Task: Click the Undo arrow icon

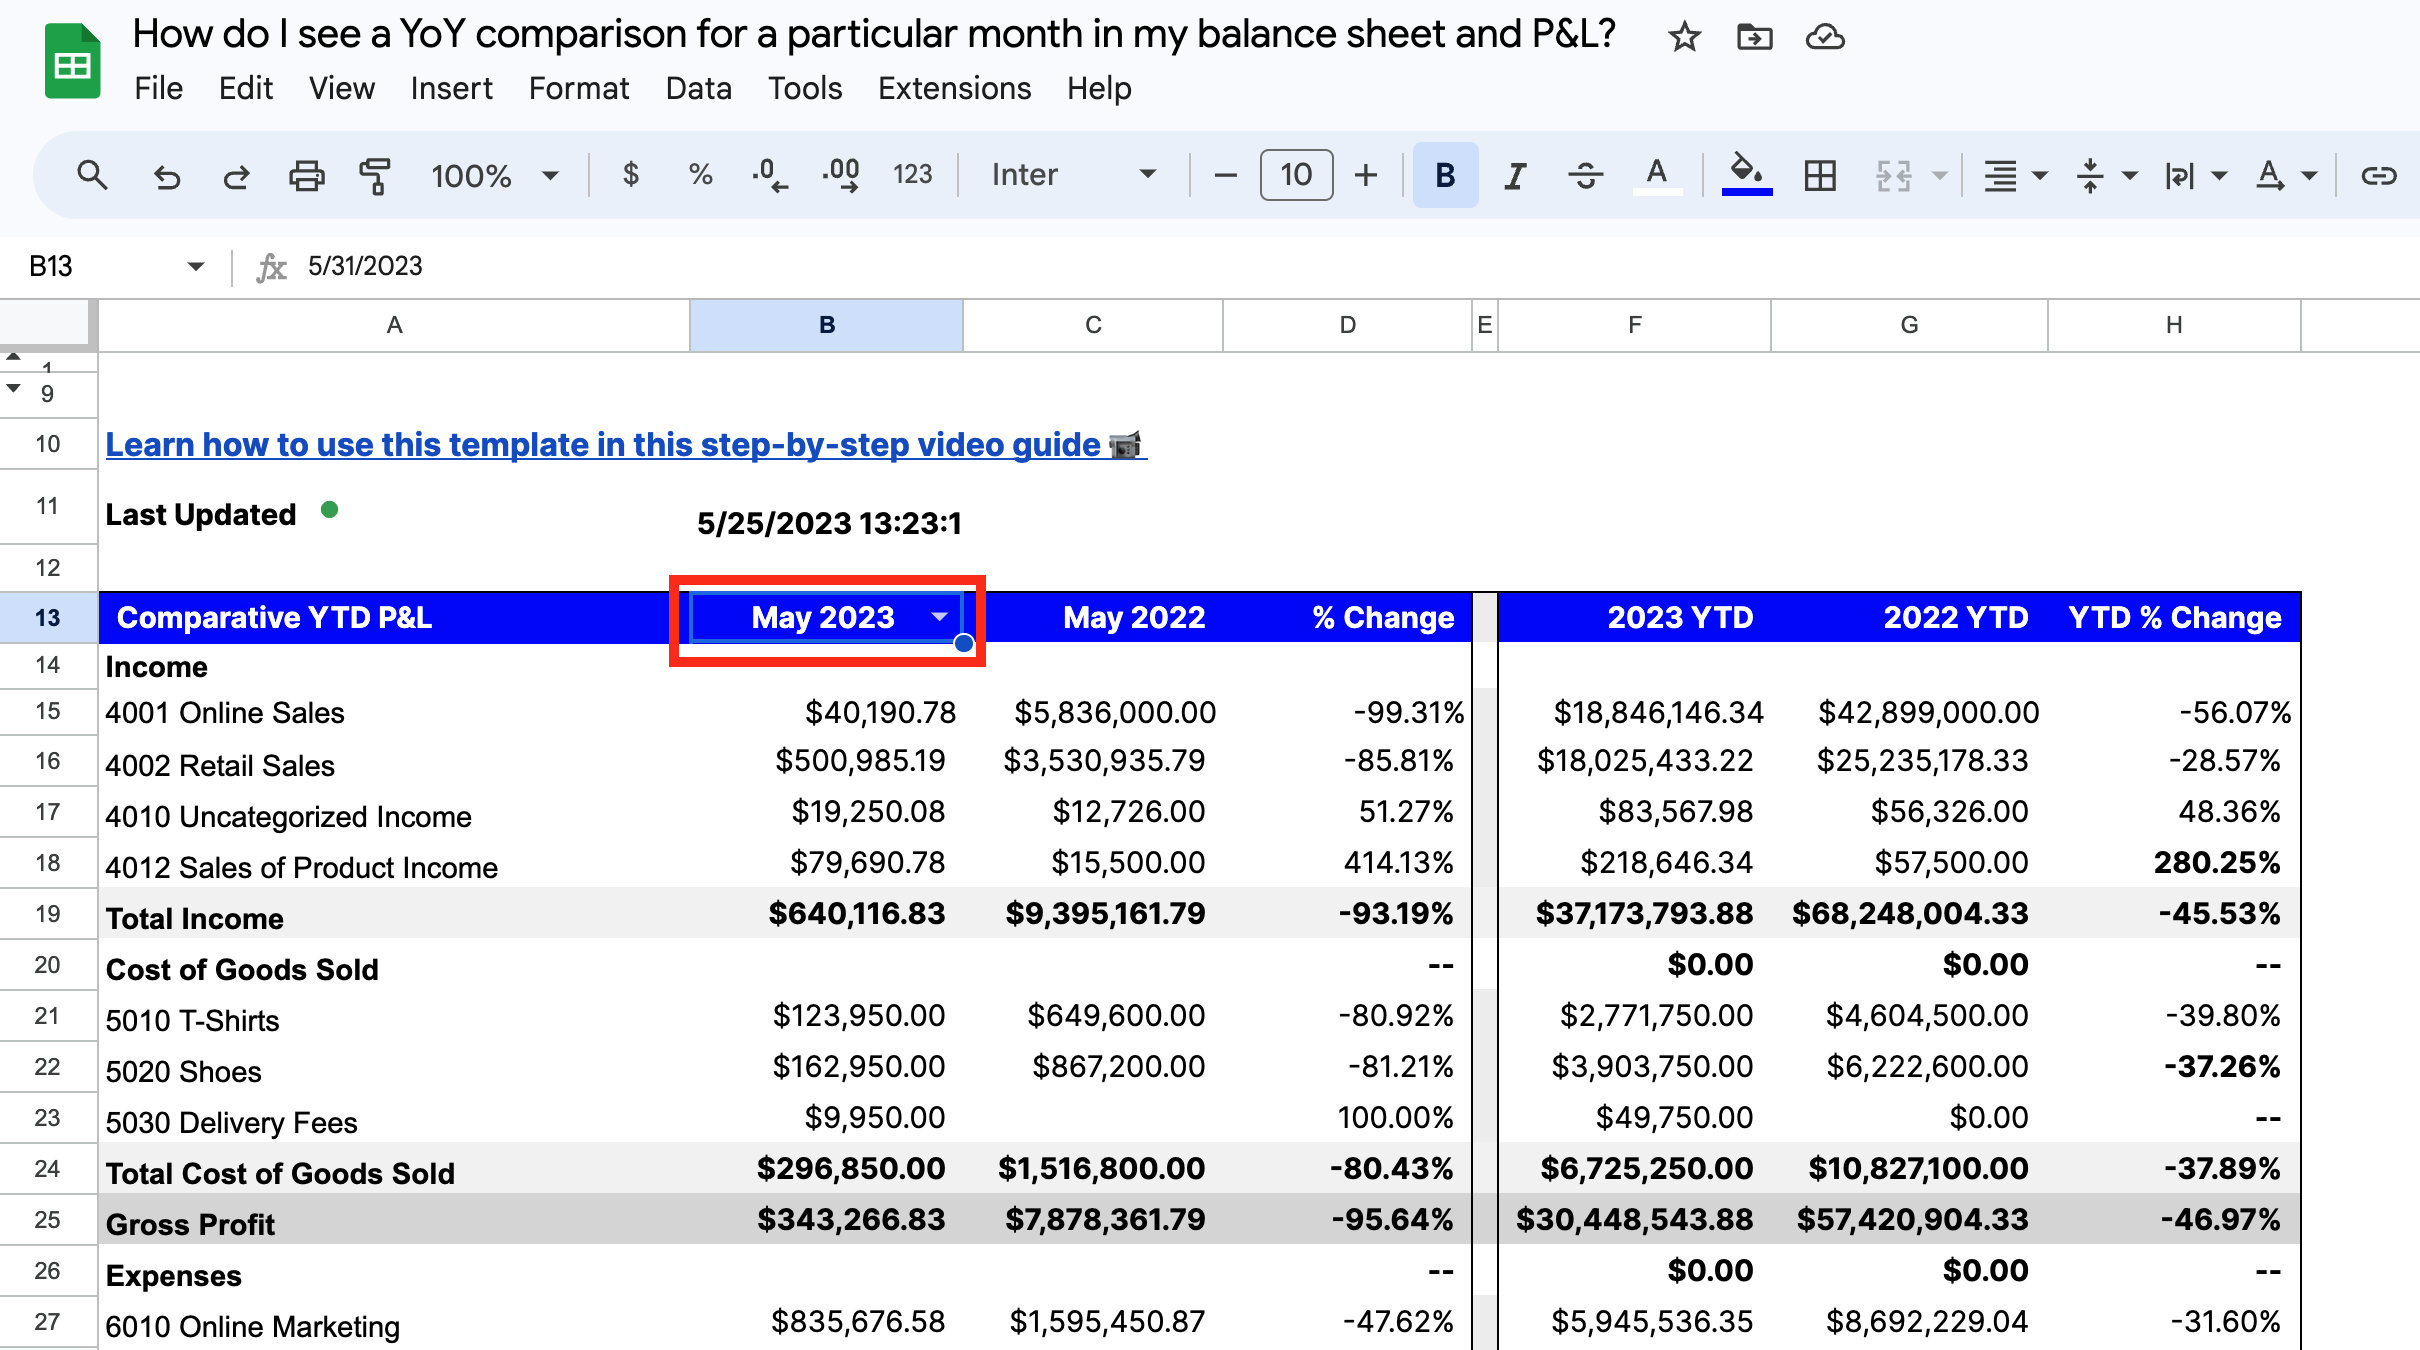Action: pyautogui.click(x=166, y=176)
